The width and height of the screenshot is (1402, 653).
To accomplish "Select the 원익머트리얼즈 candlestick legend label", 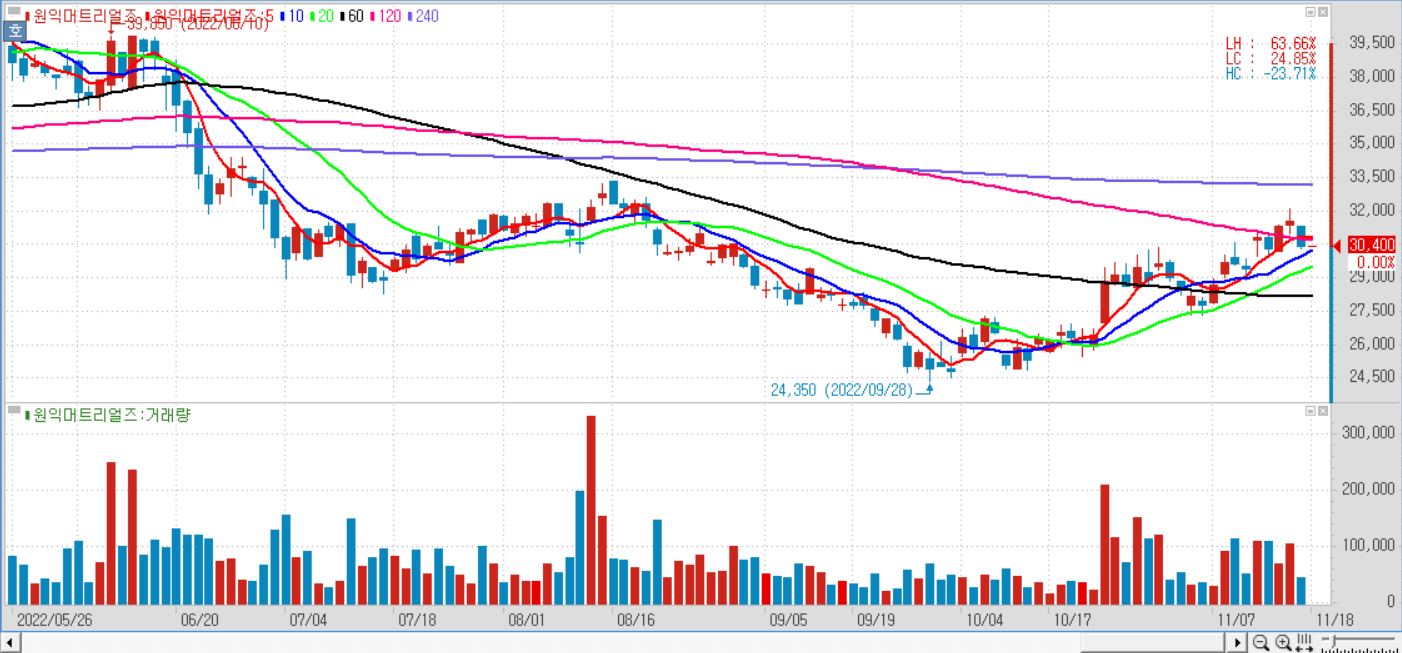I will [83, 17].
